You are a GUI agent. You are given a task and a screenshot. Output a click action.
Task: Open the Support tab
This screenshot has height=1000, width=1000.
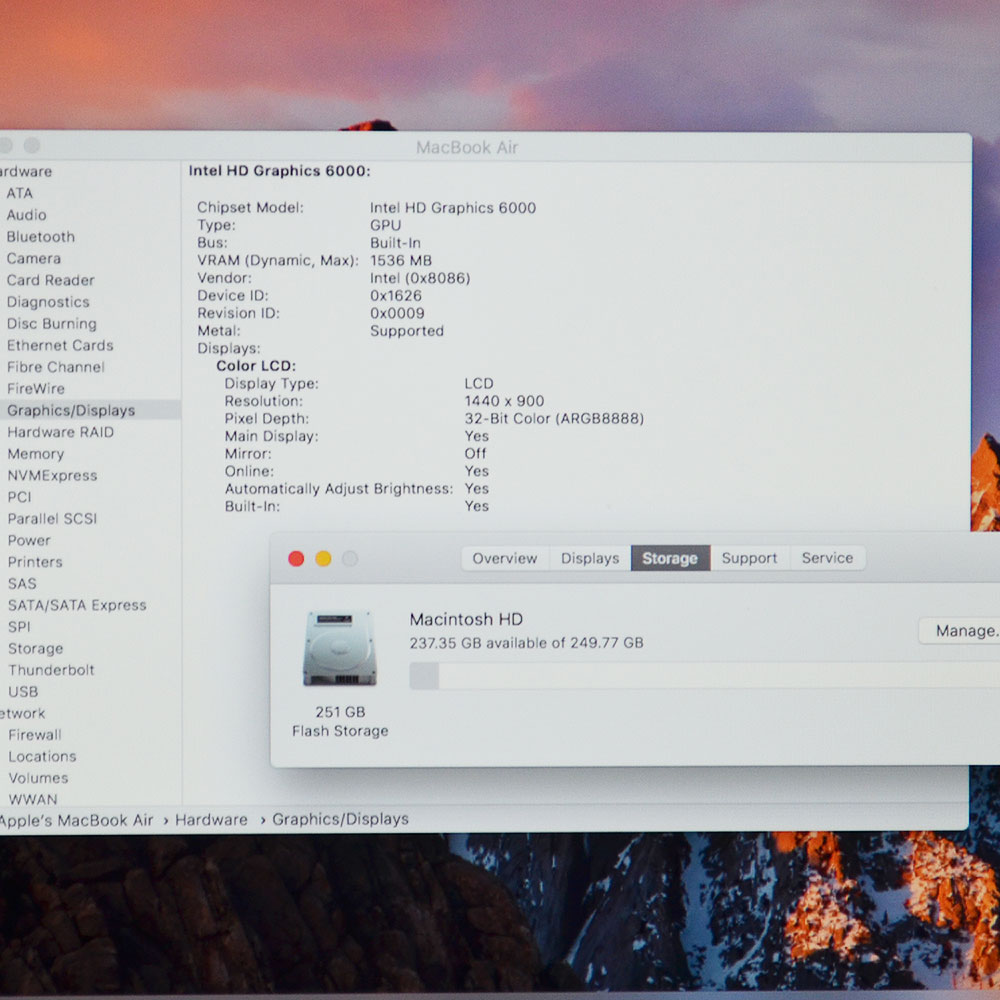(749, 558)
